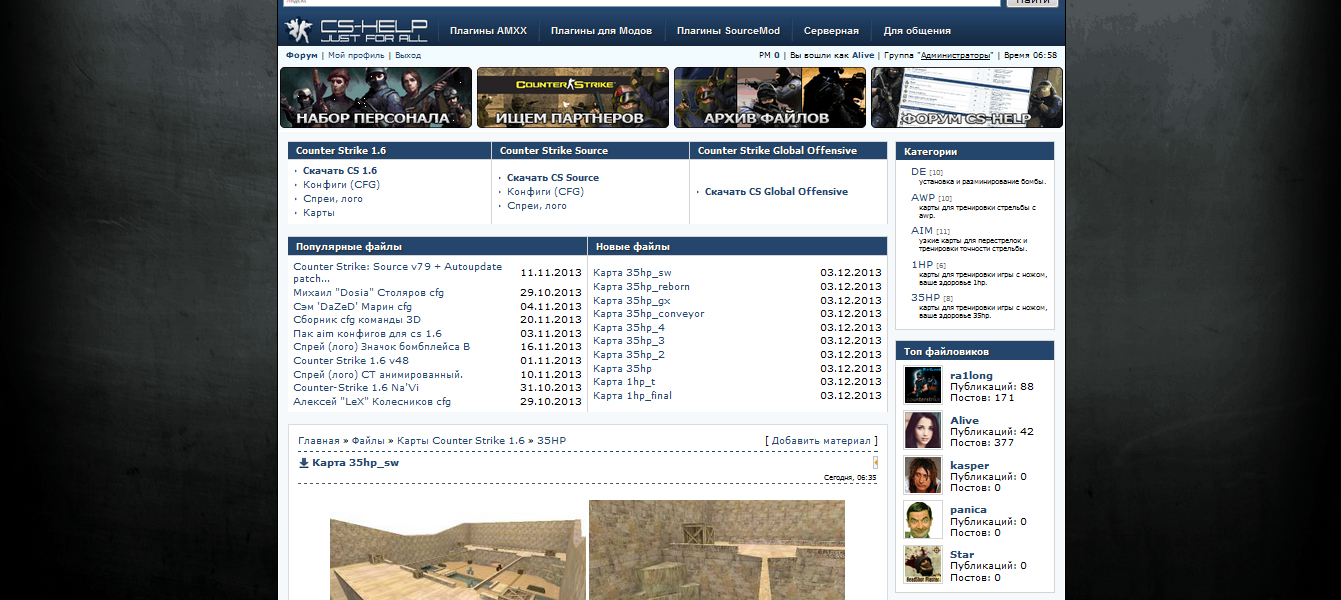Click the ИЩЕМ ПАРТНЕРОВ banner

click(x=573, y=98)
